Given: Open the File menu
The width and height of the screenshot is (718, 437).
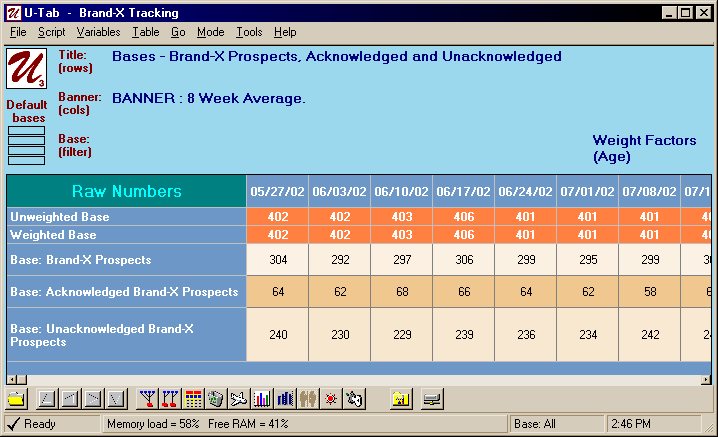Looking at the screenshot, I should click(18, 32).
